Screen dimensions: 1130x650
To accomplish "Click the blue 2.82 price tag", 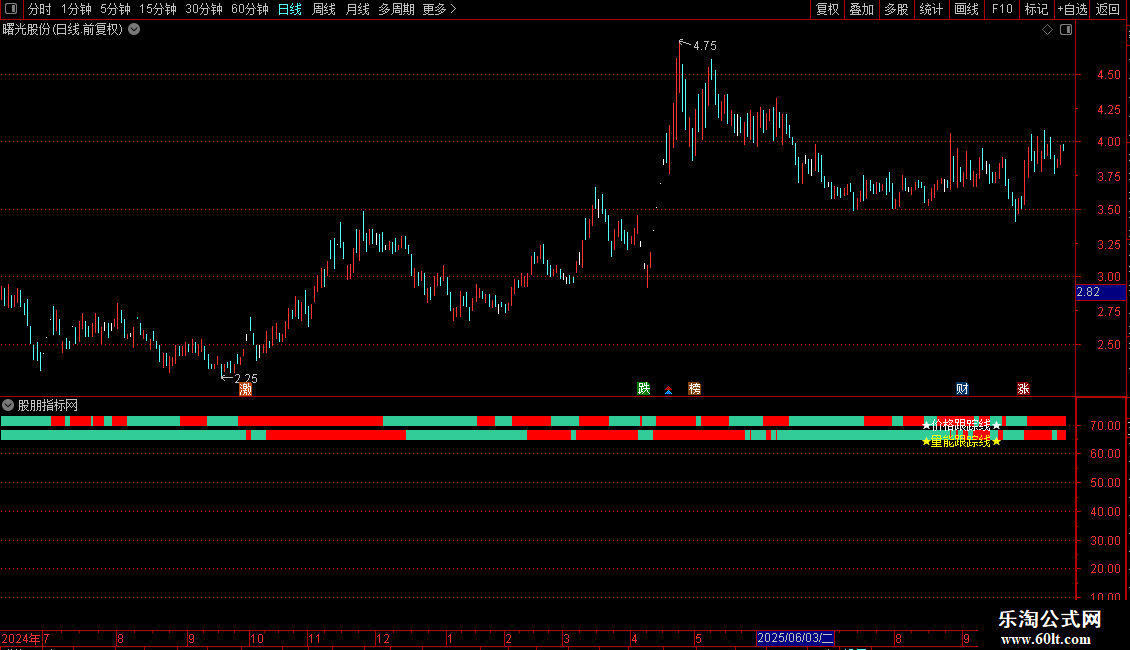I will pos(1100,292).
